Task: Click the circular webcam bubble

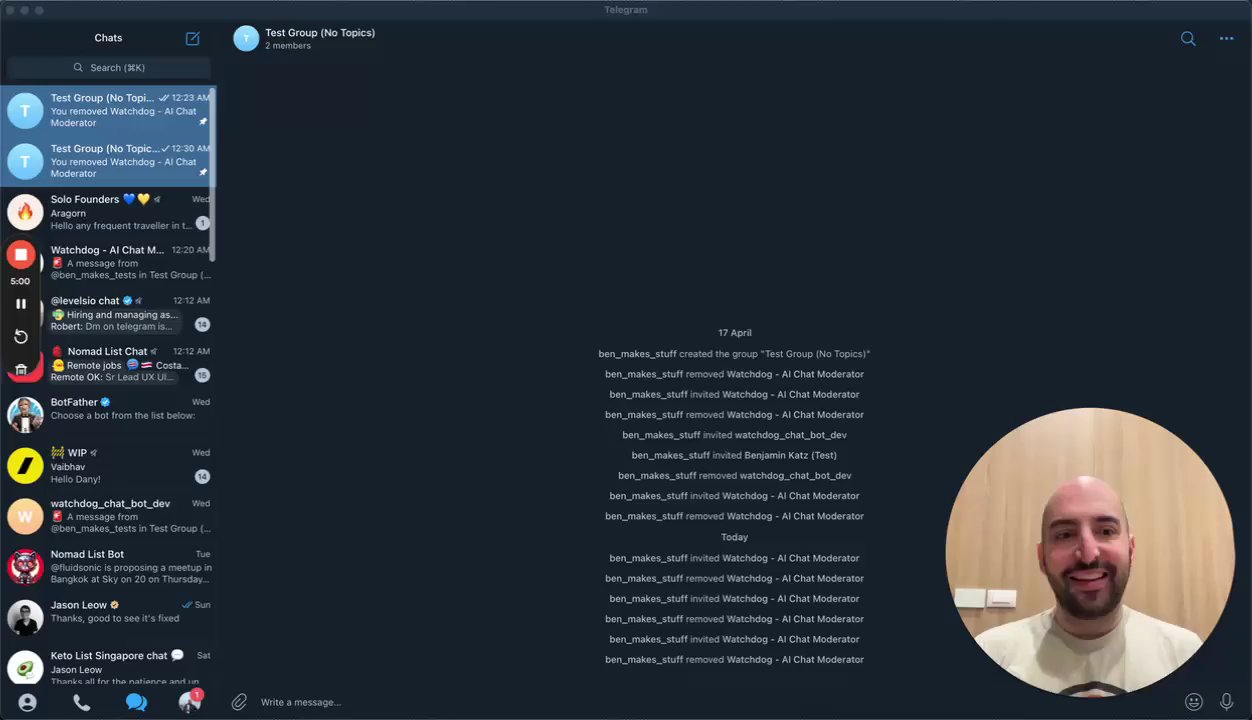Action: tap(1089, 551)
